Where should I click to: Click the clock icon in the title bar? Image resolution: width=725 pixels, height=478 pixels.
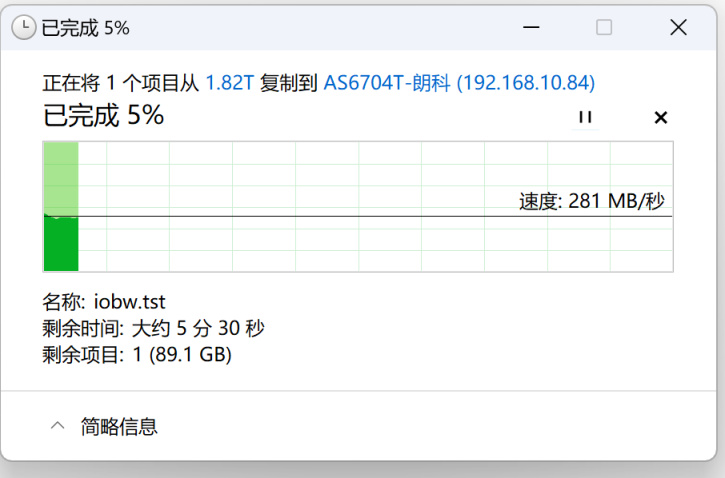(23, 28)
